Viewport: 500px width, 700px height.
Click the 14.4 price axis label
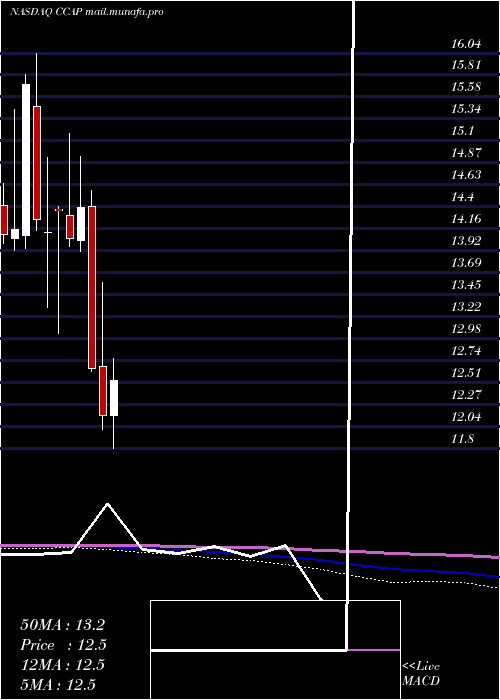[x=462, y=197]
